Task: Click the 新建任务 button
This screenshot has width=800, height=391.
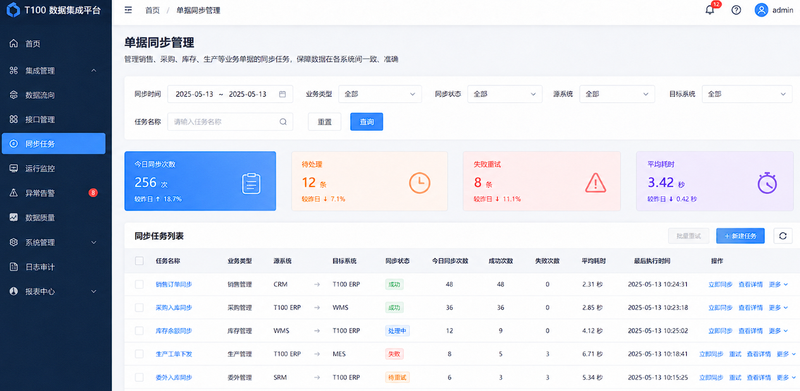Action: pyautogui.click(x=740, y=236)
